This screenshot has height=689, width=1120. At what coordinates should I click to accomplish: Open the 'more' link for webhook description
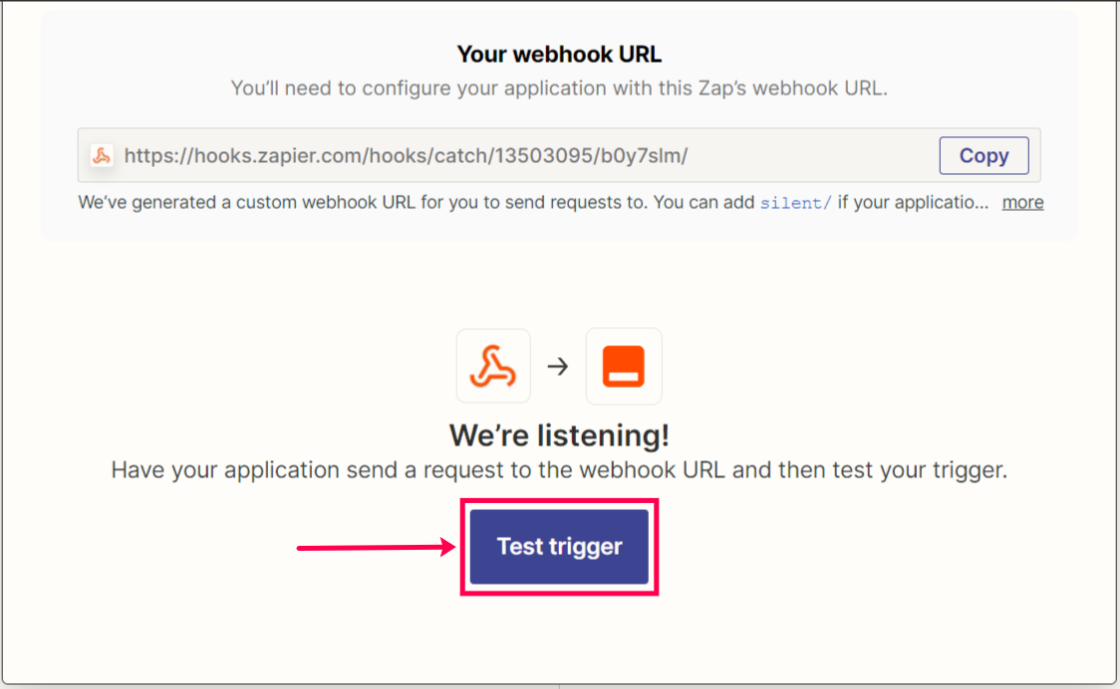tap(1022, 203)
